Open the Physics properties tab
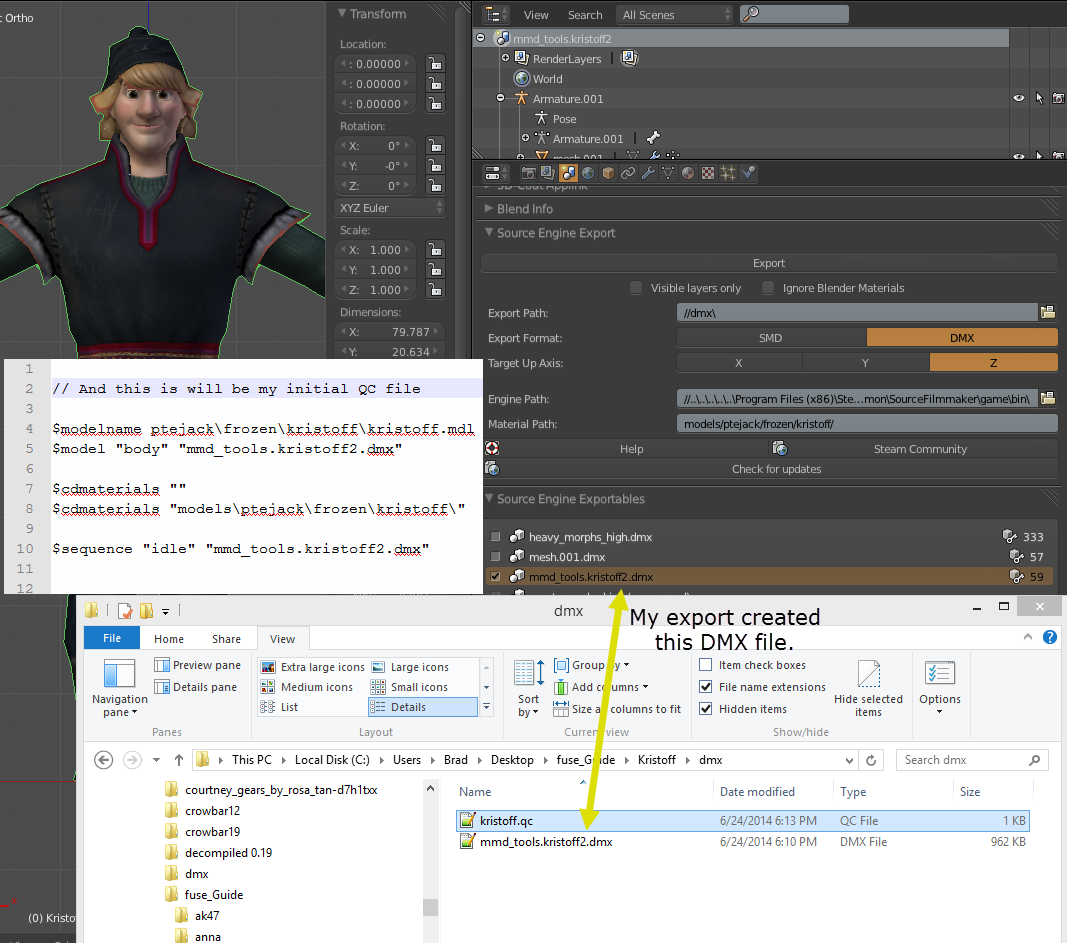The image size is (1067, 943). (x=749, y=173)
